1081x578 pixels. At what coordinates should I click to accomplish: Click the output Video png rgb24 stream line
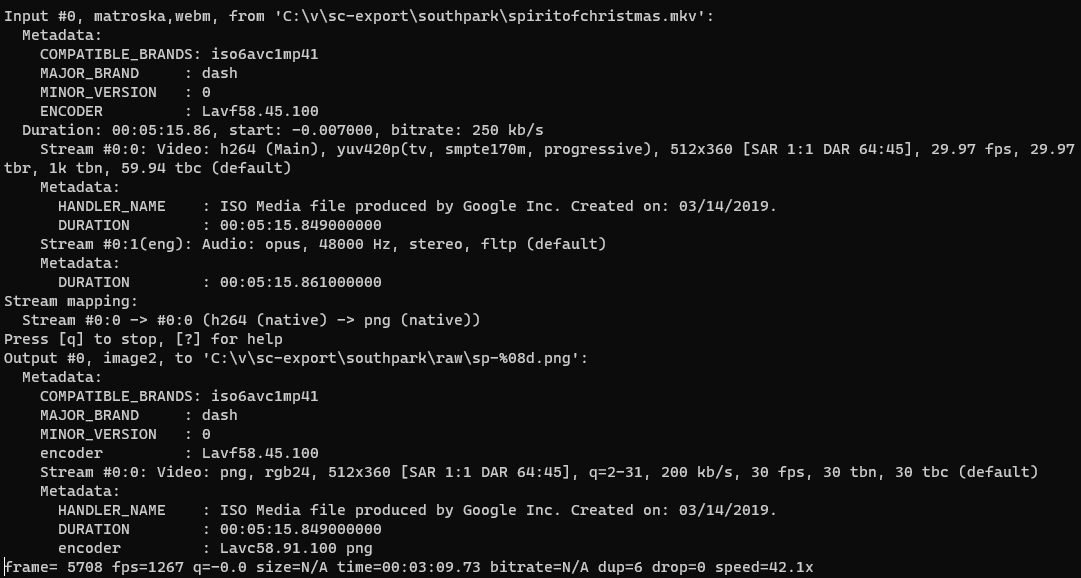coord(538,472)
